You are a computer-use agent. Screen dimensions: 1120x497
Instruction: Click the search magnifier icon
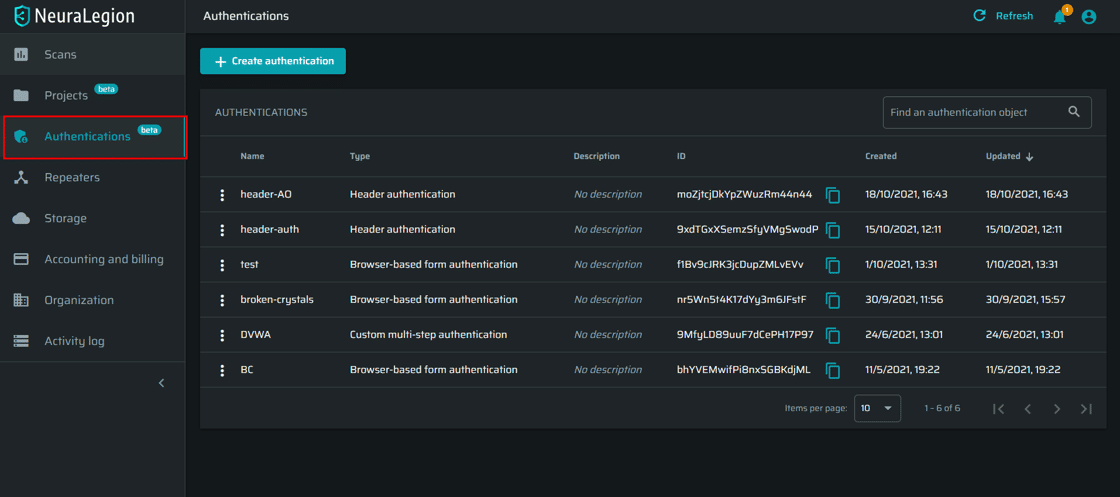1074,111
